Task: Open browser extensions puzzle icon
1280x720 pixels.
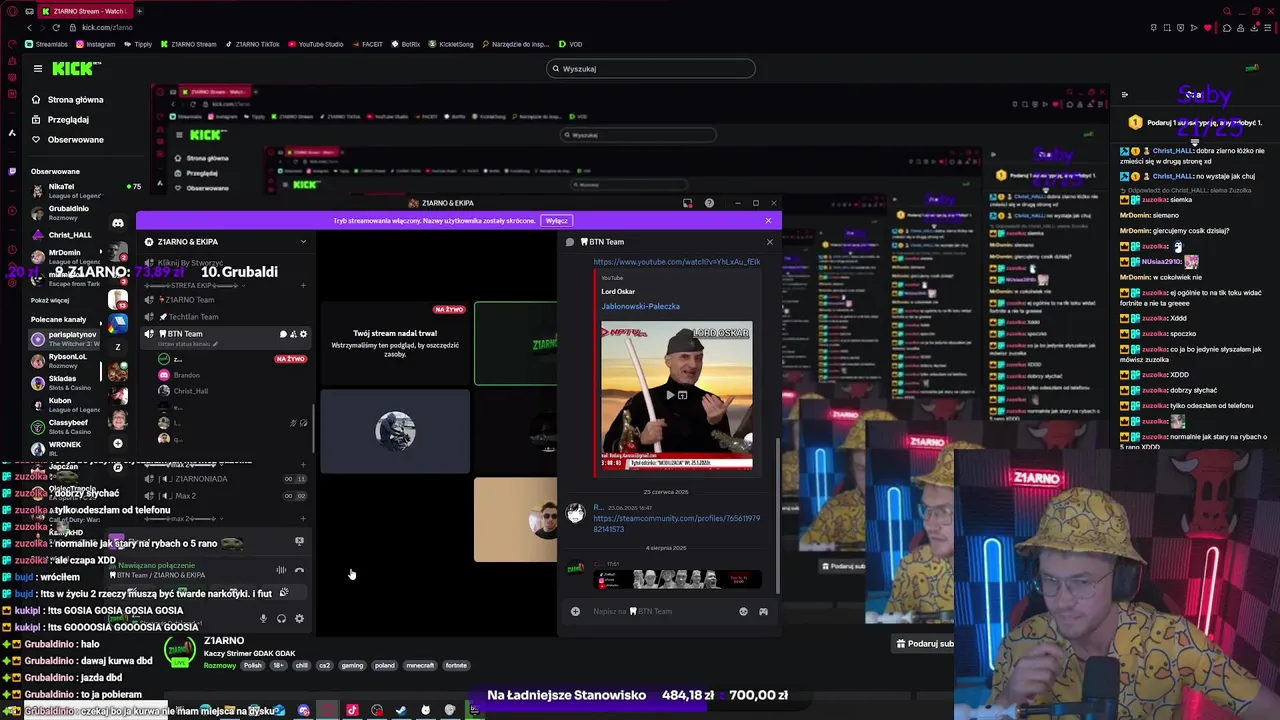Action: 1227,27
